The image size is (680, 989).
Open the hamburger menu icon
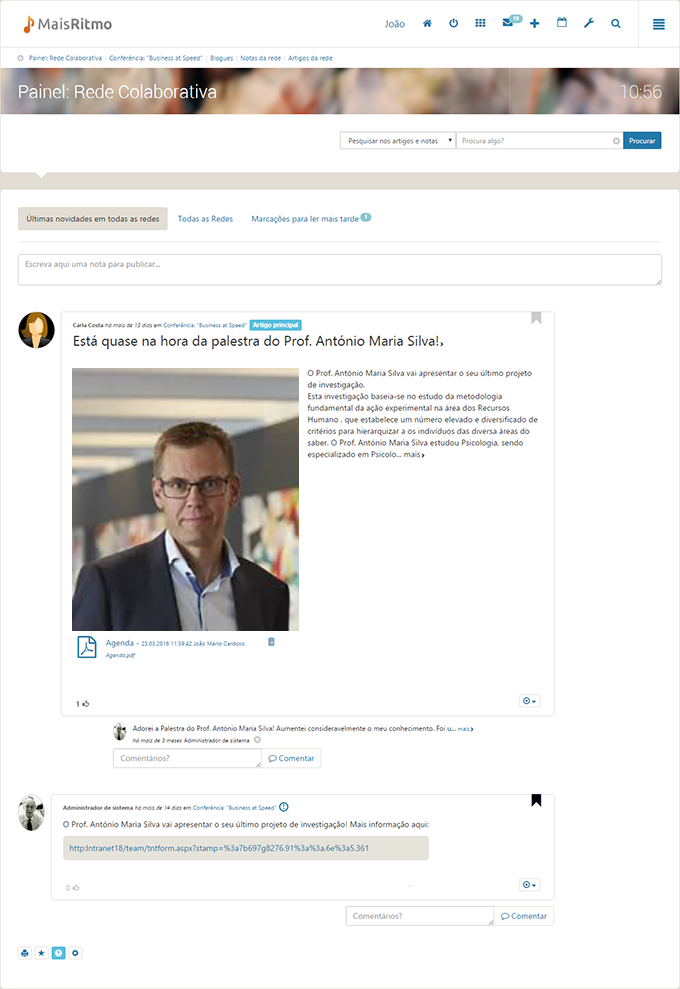click(x=659, y=24)
